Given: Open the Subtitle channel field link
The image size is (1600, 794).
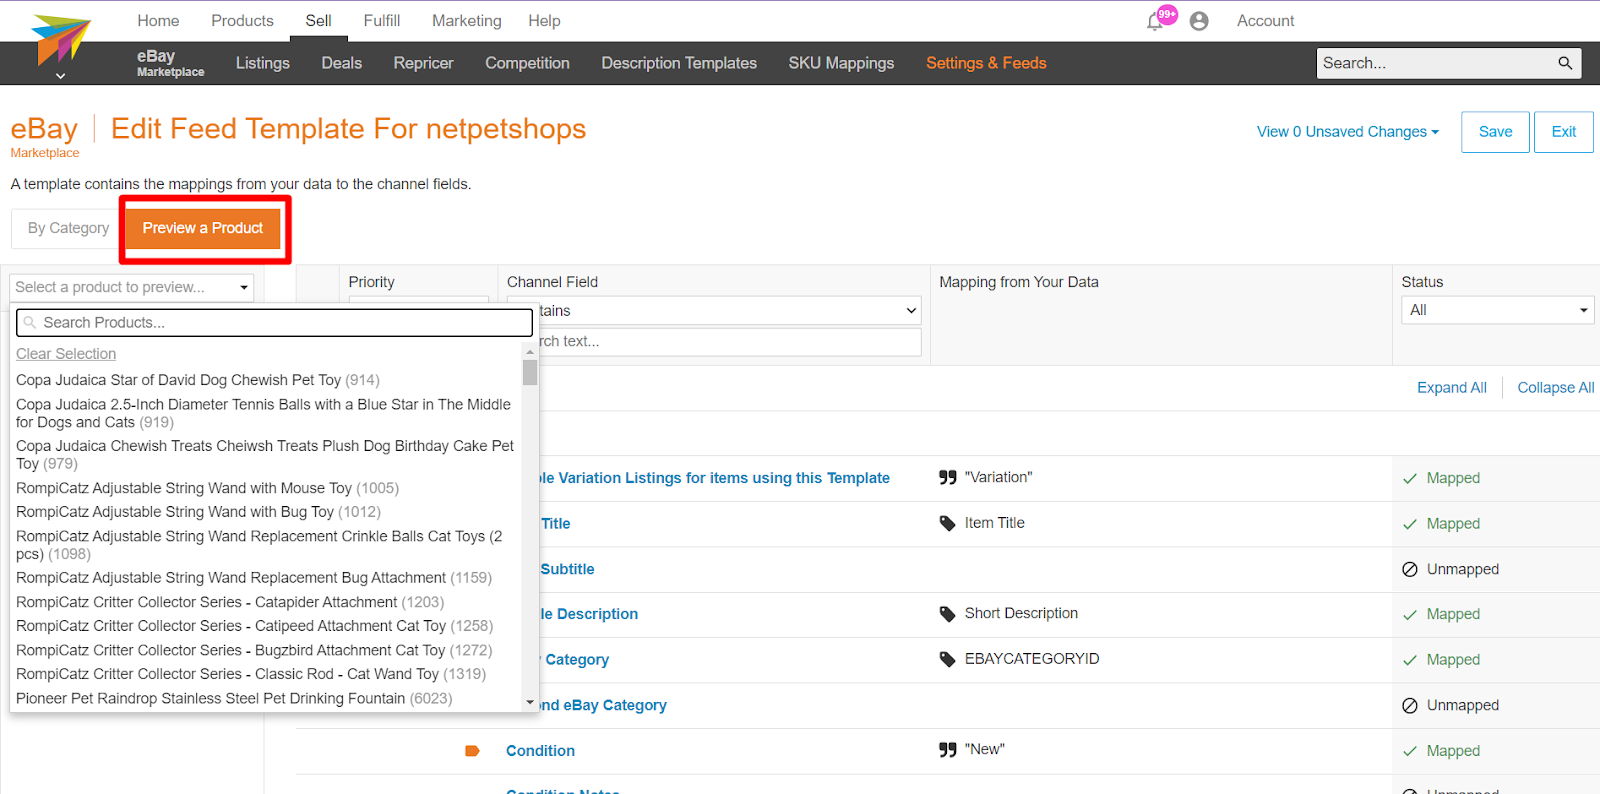Looking at the screenshot, I should coord(567,569).
